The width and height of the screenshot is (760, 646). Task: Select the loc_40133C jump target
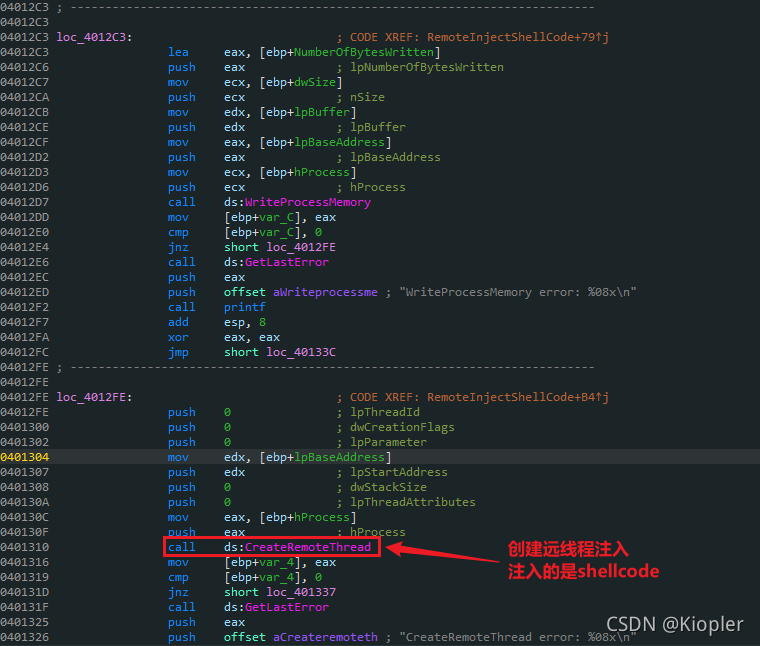pos(301,352)
